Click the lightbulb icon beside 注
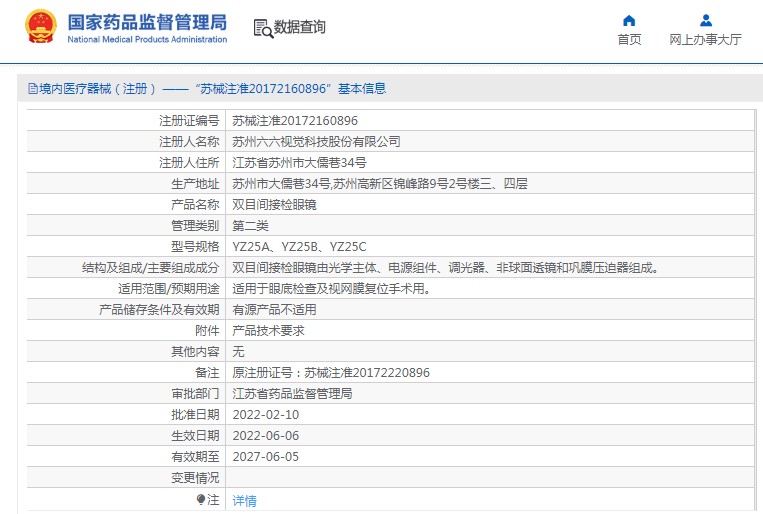Viewport: 763px width, 514px height. [200, 499]
